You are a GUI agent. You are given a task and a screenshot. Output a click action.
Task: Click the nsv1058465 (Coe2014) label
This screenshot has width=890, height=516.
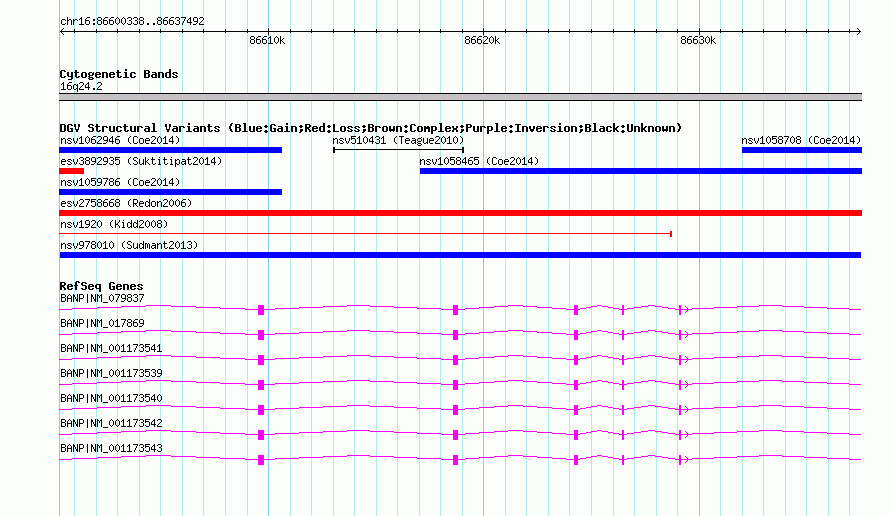479,161
